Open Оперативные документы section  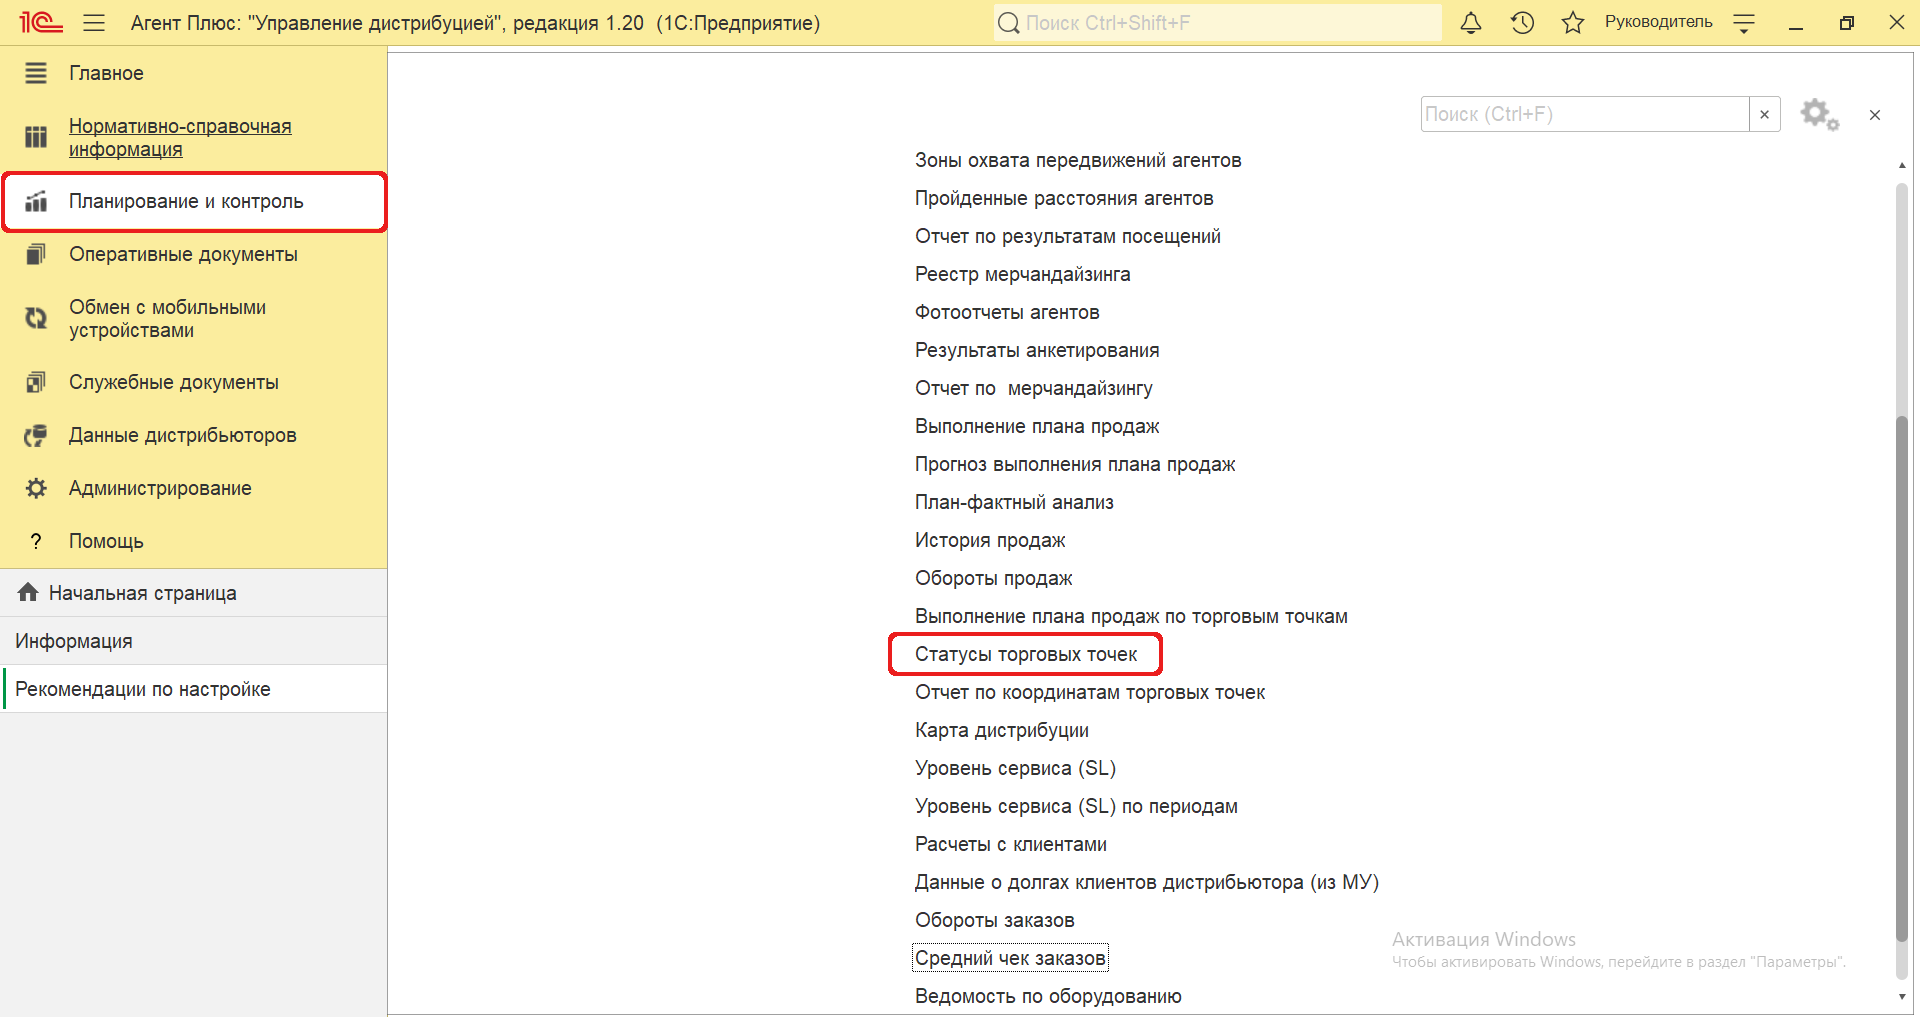[x=183, y=254]
